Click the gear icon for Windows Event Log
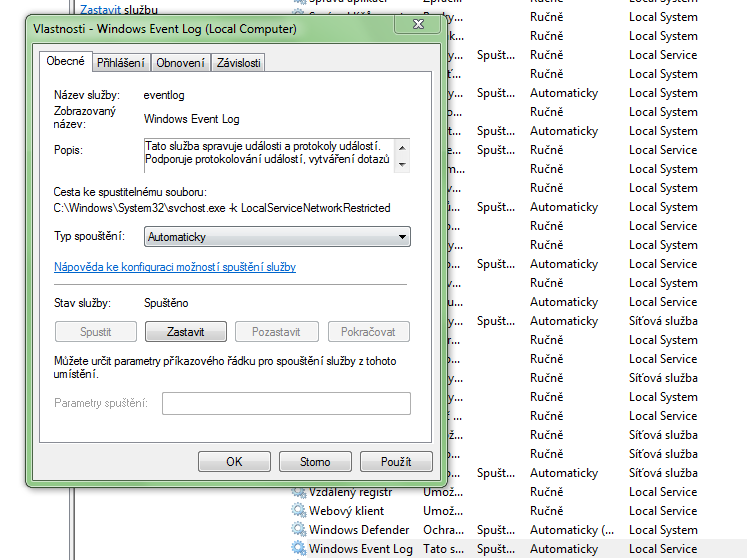This screenshot has height=560, width=755. point(299,548)
